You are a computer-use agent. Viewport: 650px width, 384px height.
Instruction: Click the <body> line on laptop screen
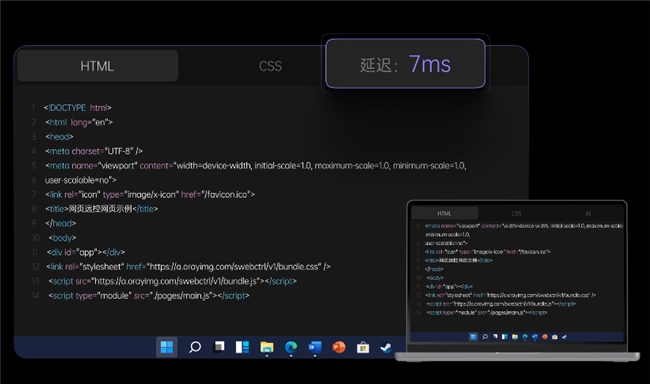(435, 278)
